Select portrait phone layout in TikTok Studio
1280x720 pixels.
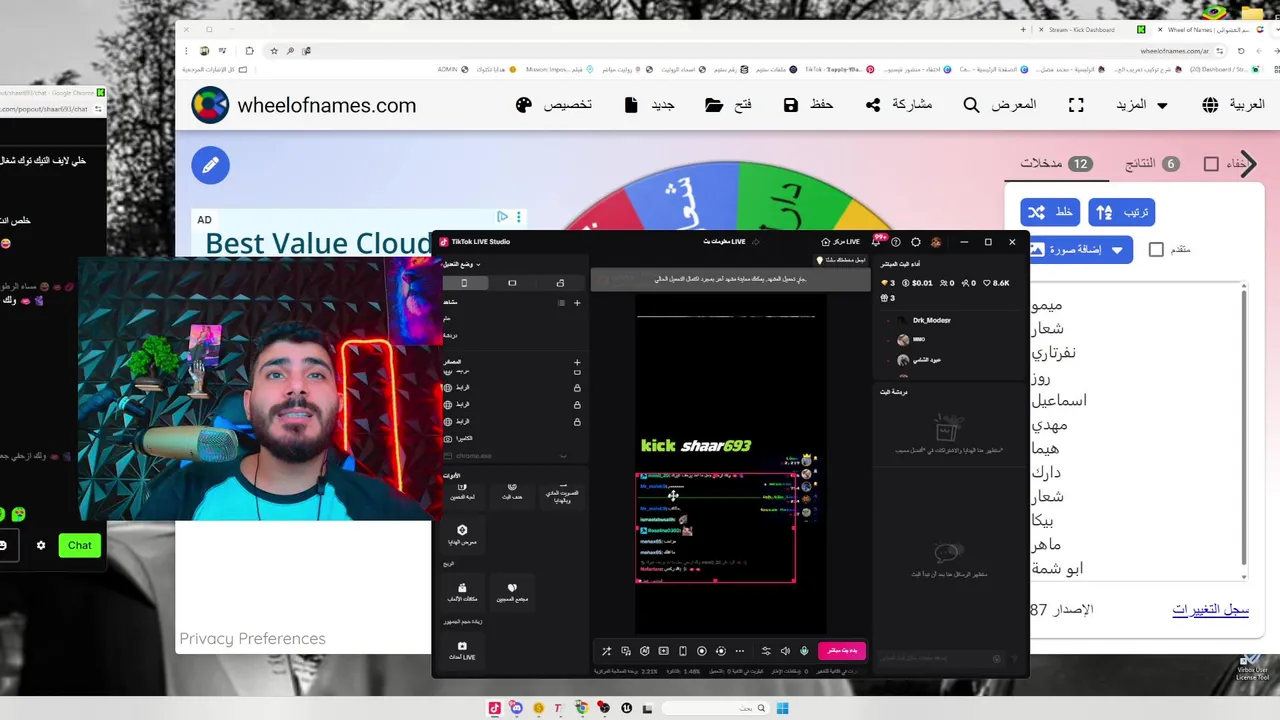[464, 283]
